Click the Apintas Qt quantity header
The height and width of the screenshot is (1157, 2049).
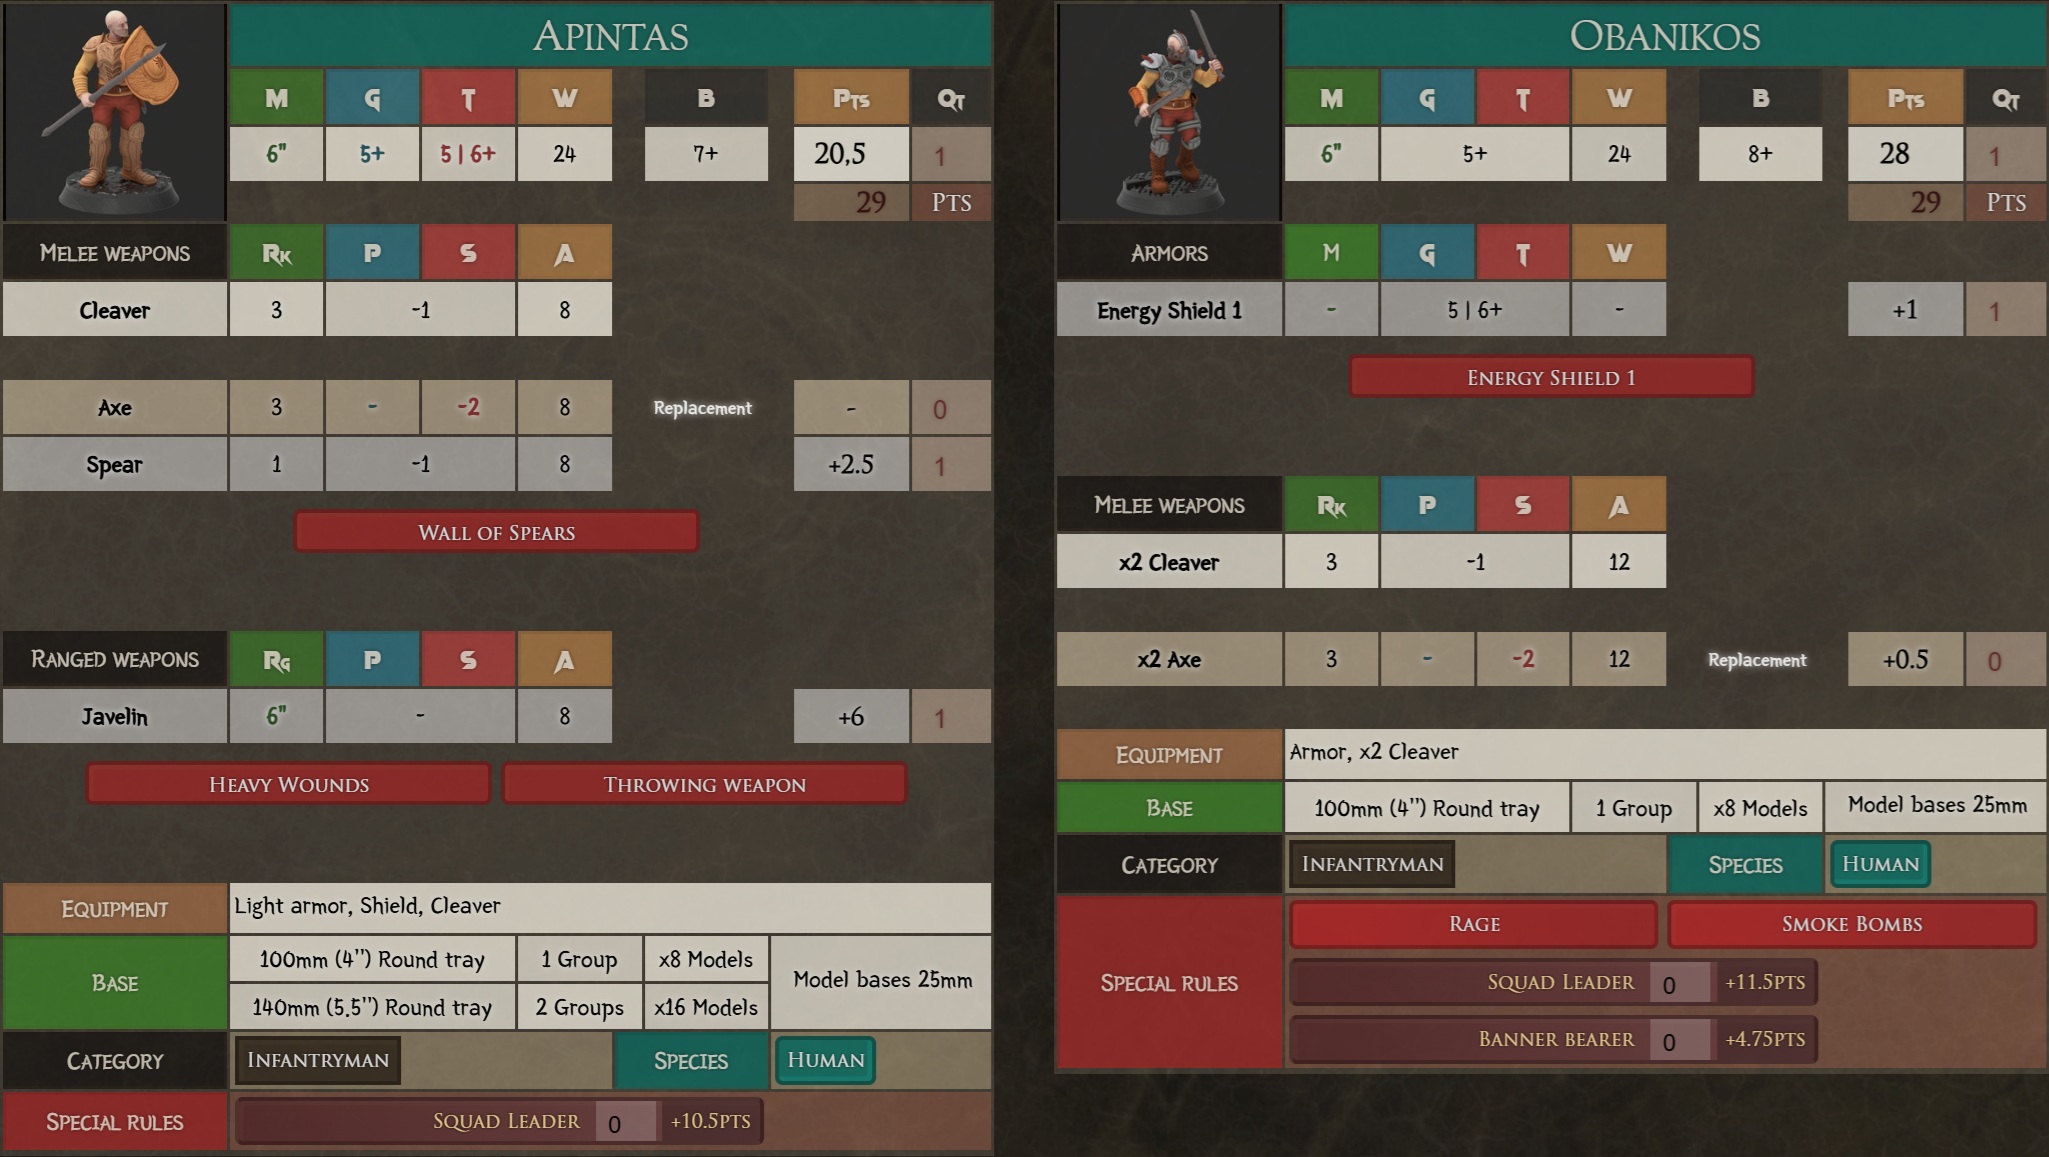point(951,98)
